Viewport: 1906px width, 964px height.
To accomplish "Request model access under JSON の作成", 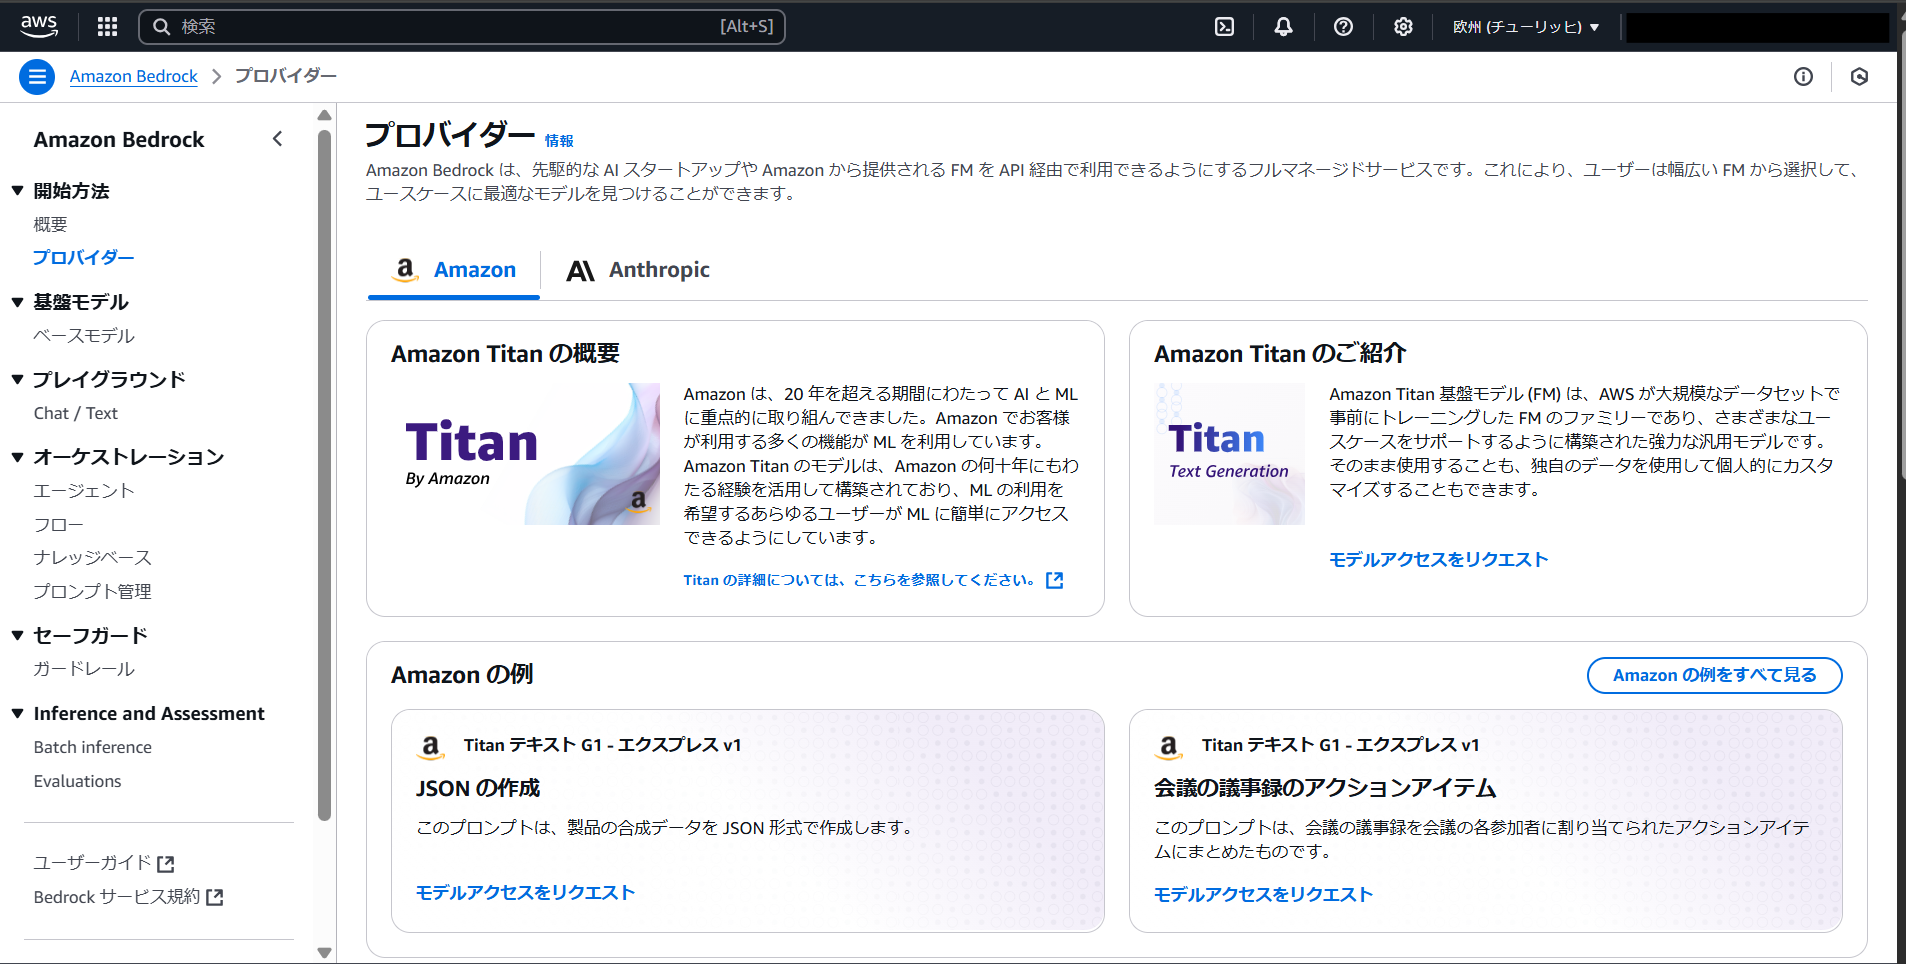I will tap(526, 892).
